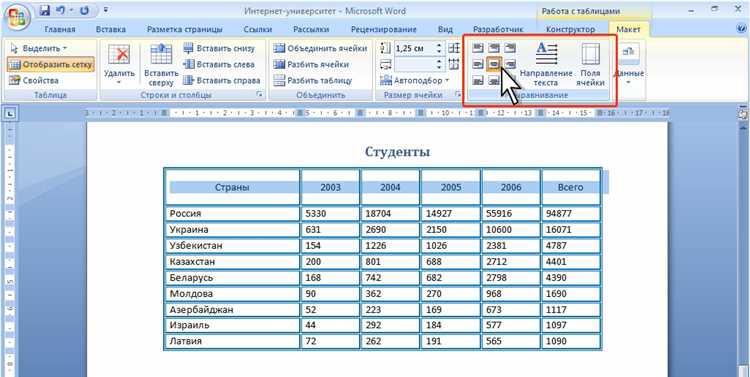The image size is (750, 377).
Task: Click the Всего header cell
Action: click(571, 187)
